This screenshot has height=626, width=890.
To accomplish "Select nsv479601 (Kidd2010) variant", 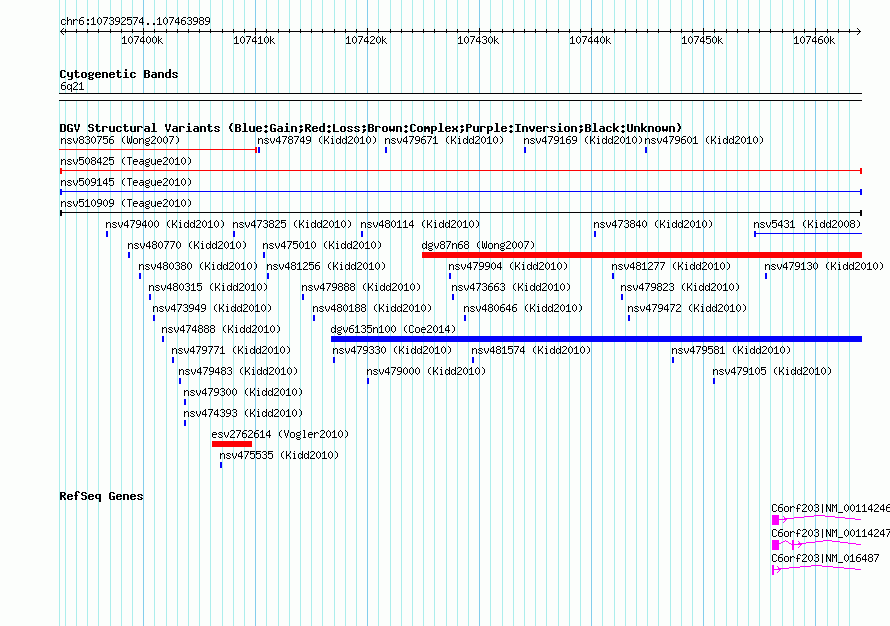I will (x=704, y=140).
